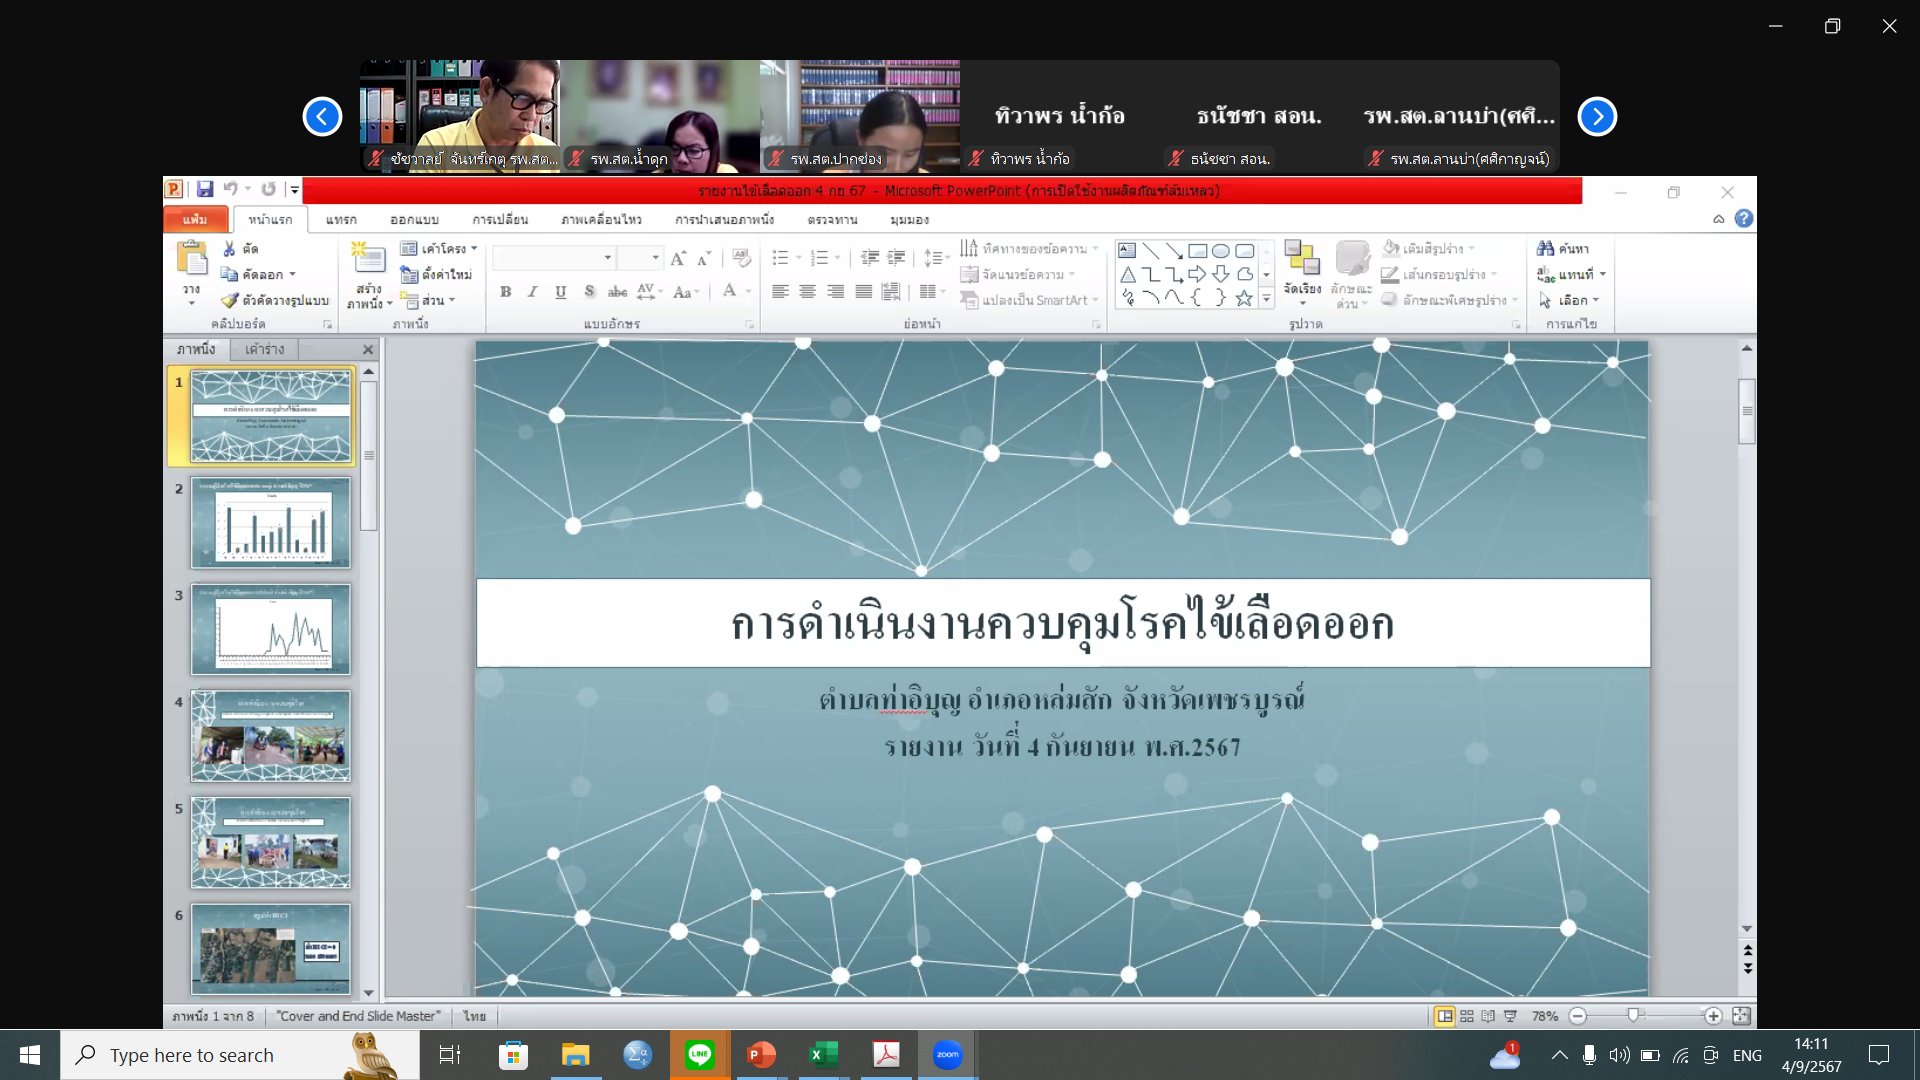The height and width of the screenshot is (1080, 1920).
Task: Click the Save icon in quick access toolbar
Action: pos(205,189)
